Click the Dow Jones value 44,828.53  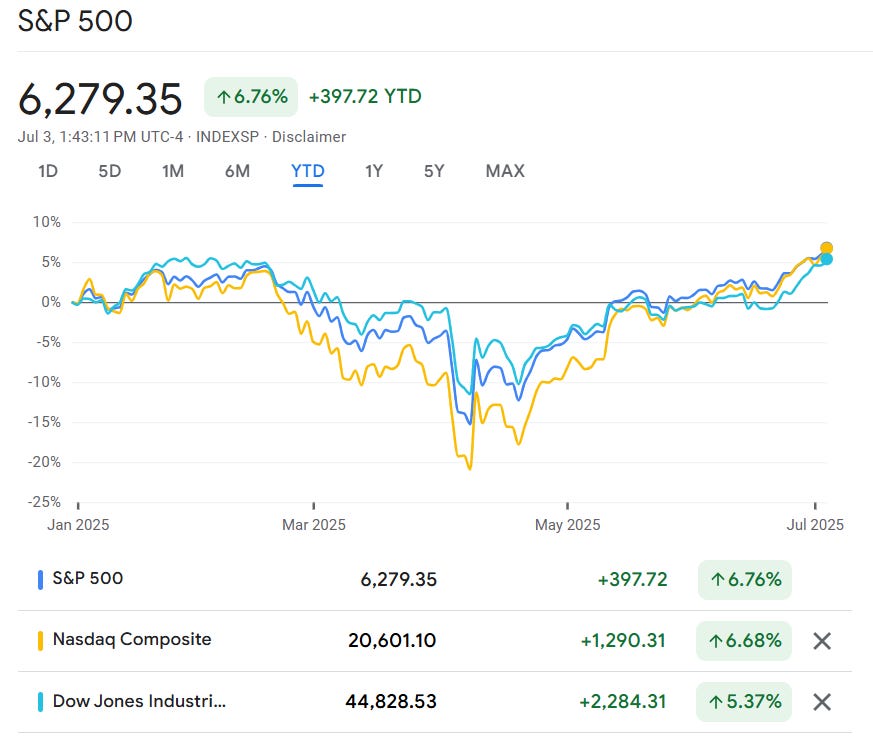pyautogui.click(x=391, y=702)
